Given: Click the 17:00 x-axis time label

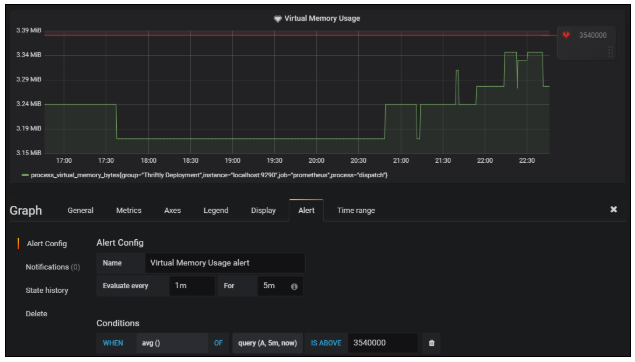Looking at the screenshot, I should click(x=64, y=161).
